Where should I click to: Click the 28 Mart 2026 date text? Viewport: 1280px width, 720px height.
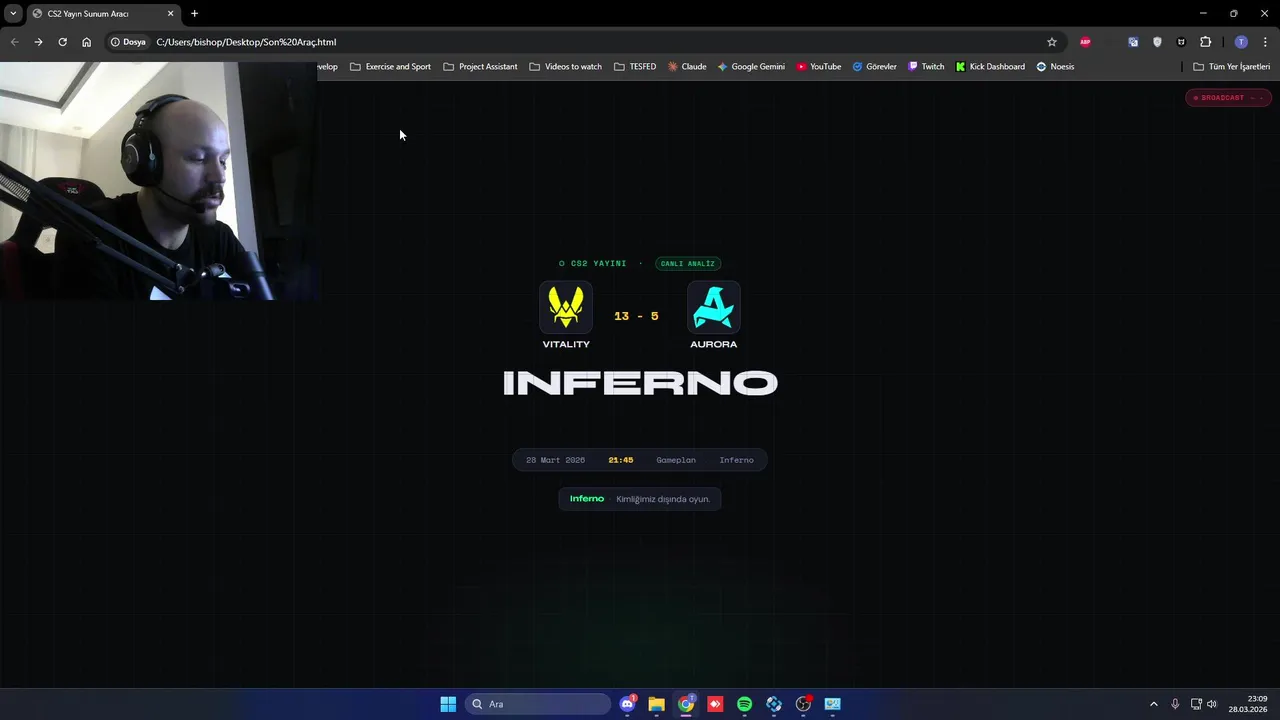tap(555, 460)
